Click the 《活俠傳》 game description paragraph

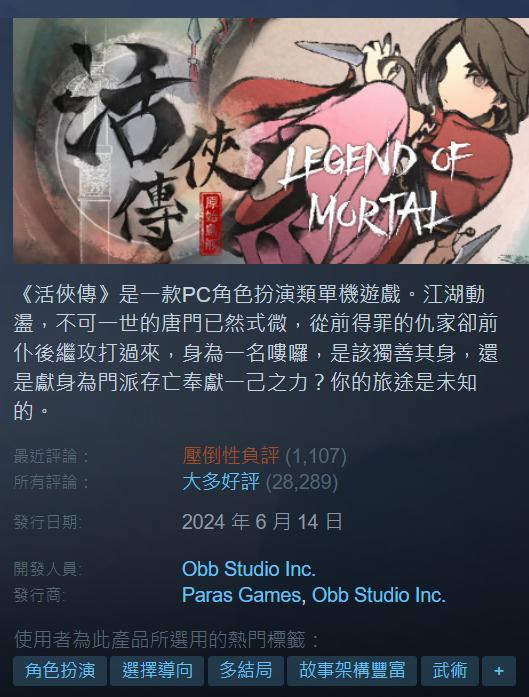pos(256,353)
